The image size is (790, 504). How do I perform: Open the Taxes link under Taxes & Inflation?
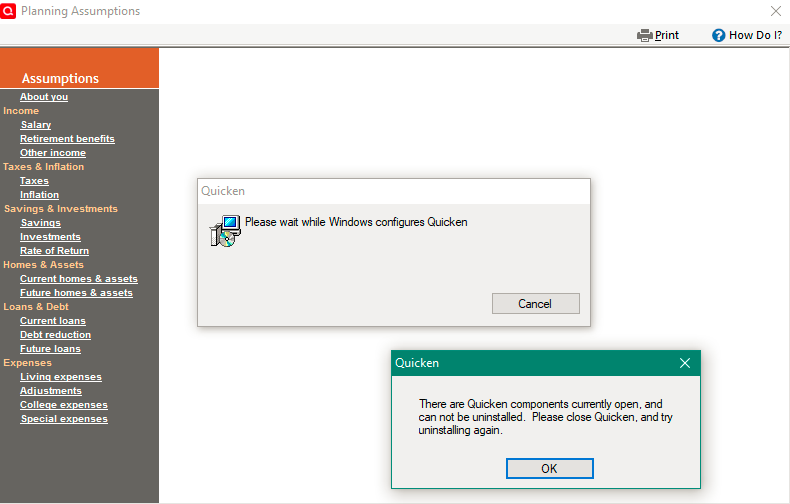pos(34,180)
